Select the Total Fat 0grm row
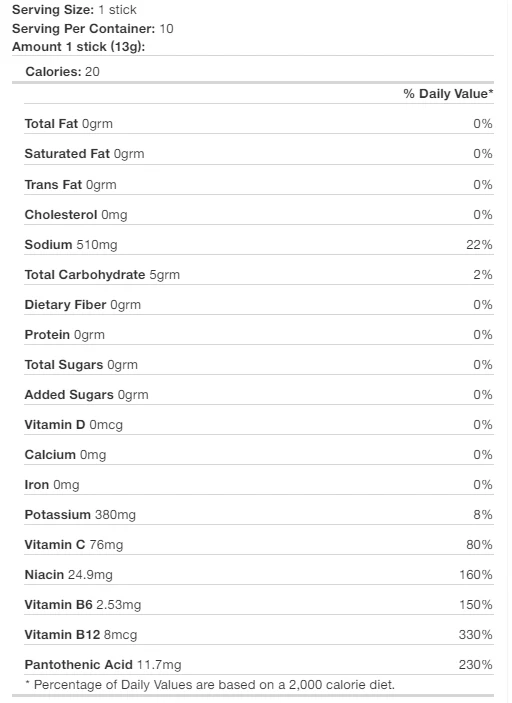The image size is (512, 703). [x=259, y=124]
